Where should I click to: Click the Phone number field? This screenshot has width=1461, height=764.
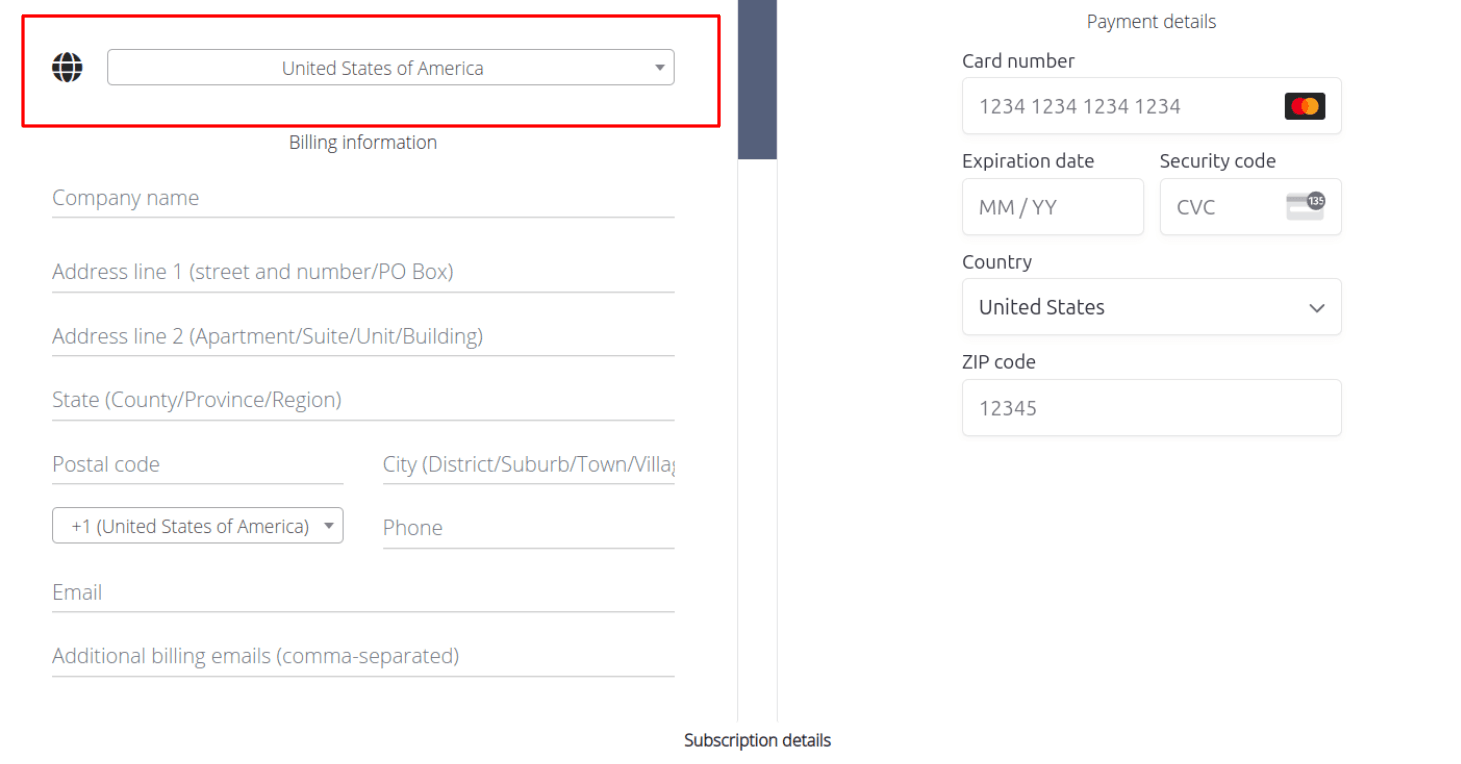(528, 528)
